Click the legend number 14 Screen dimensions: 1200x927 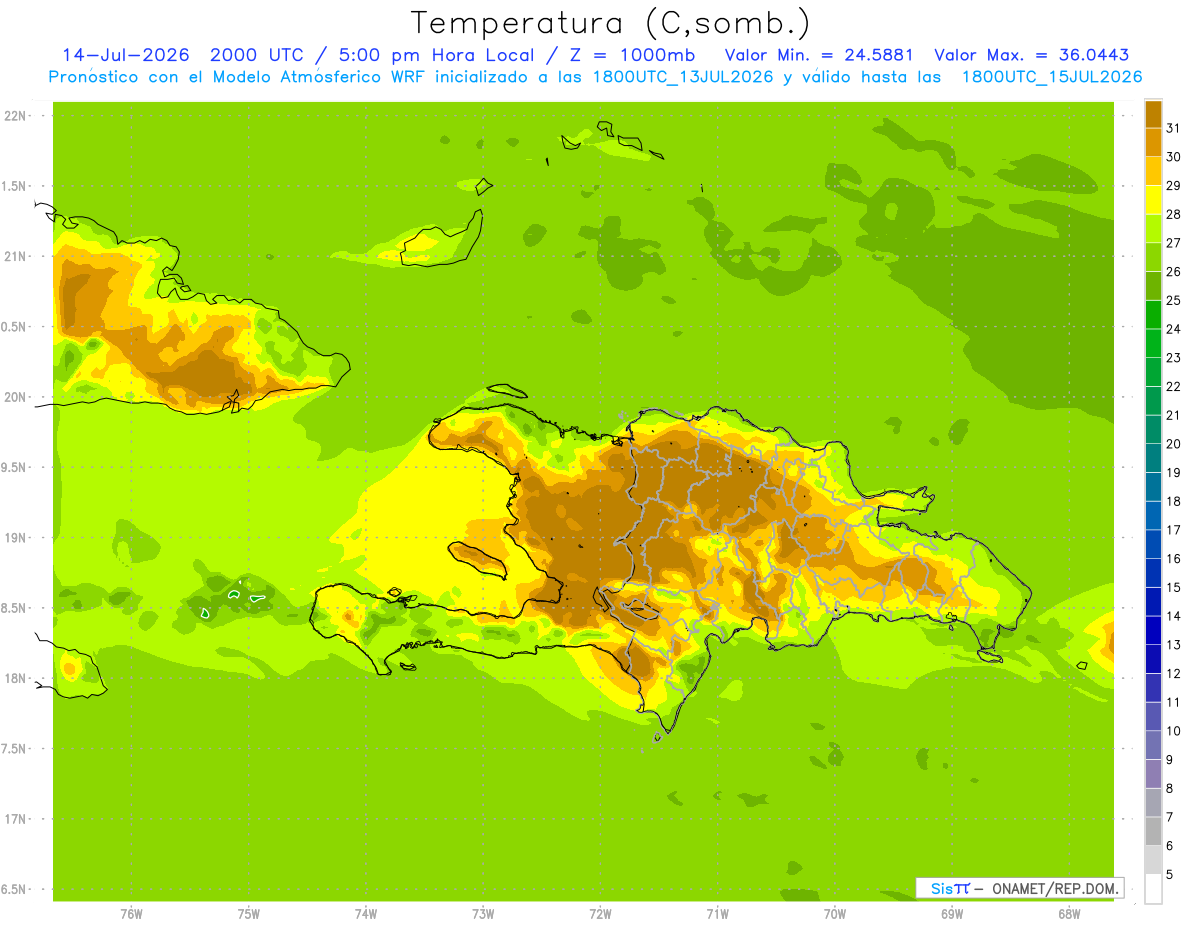coord(1174,616)
